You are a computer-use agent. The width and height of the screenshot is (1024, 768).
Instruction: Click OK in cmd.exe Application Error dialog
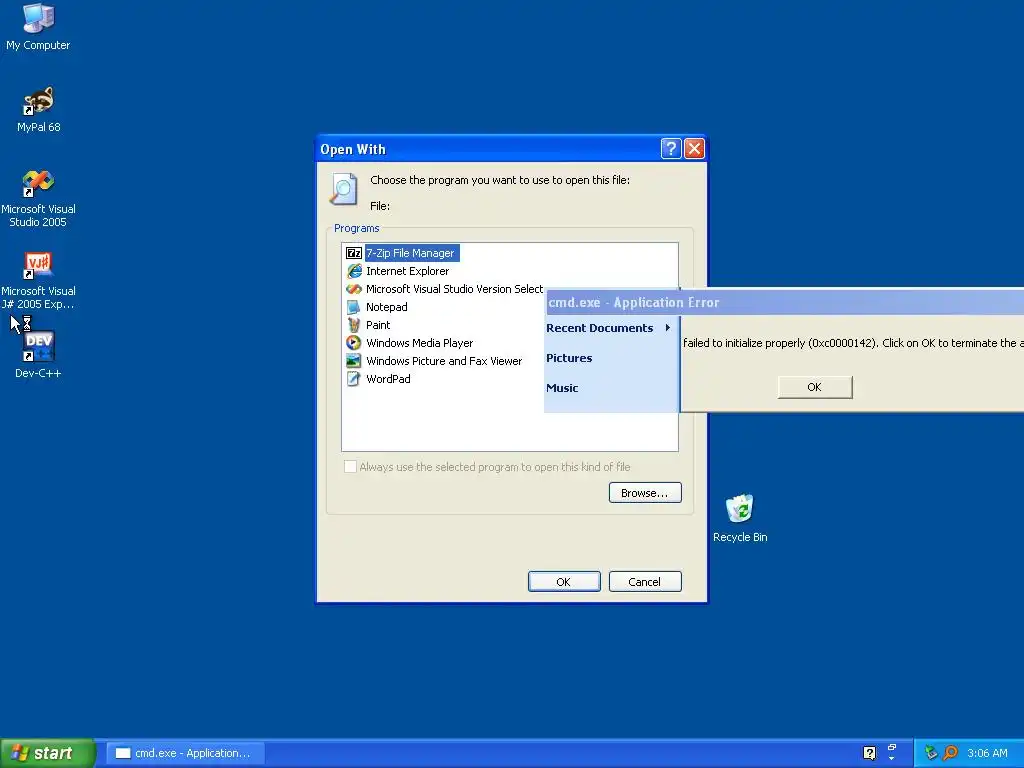click(x=815, y=387)
